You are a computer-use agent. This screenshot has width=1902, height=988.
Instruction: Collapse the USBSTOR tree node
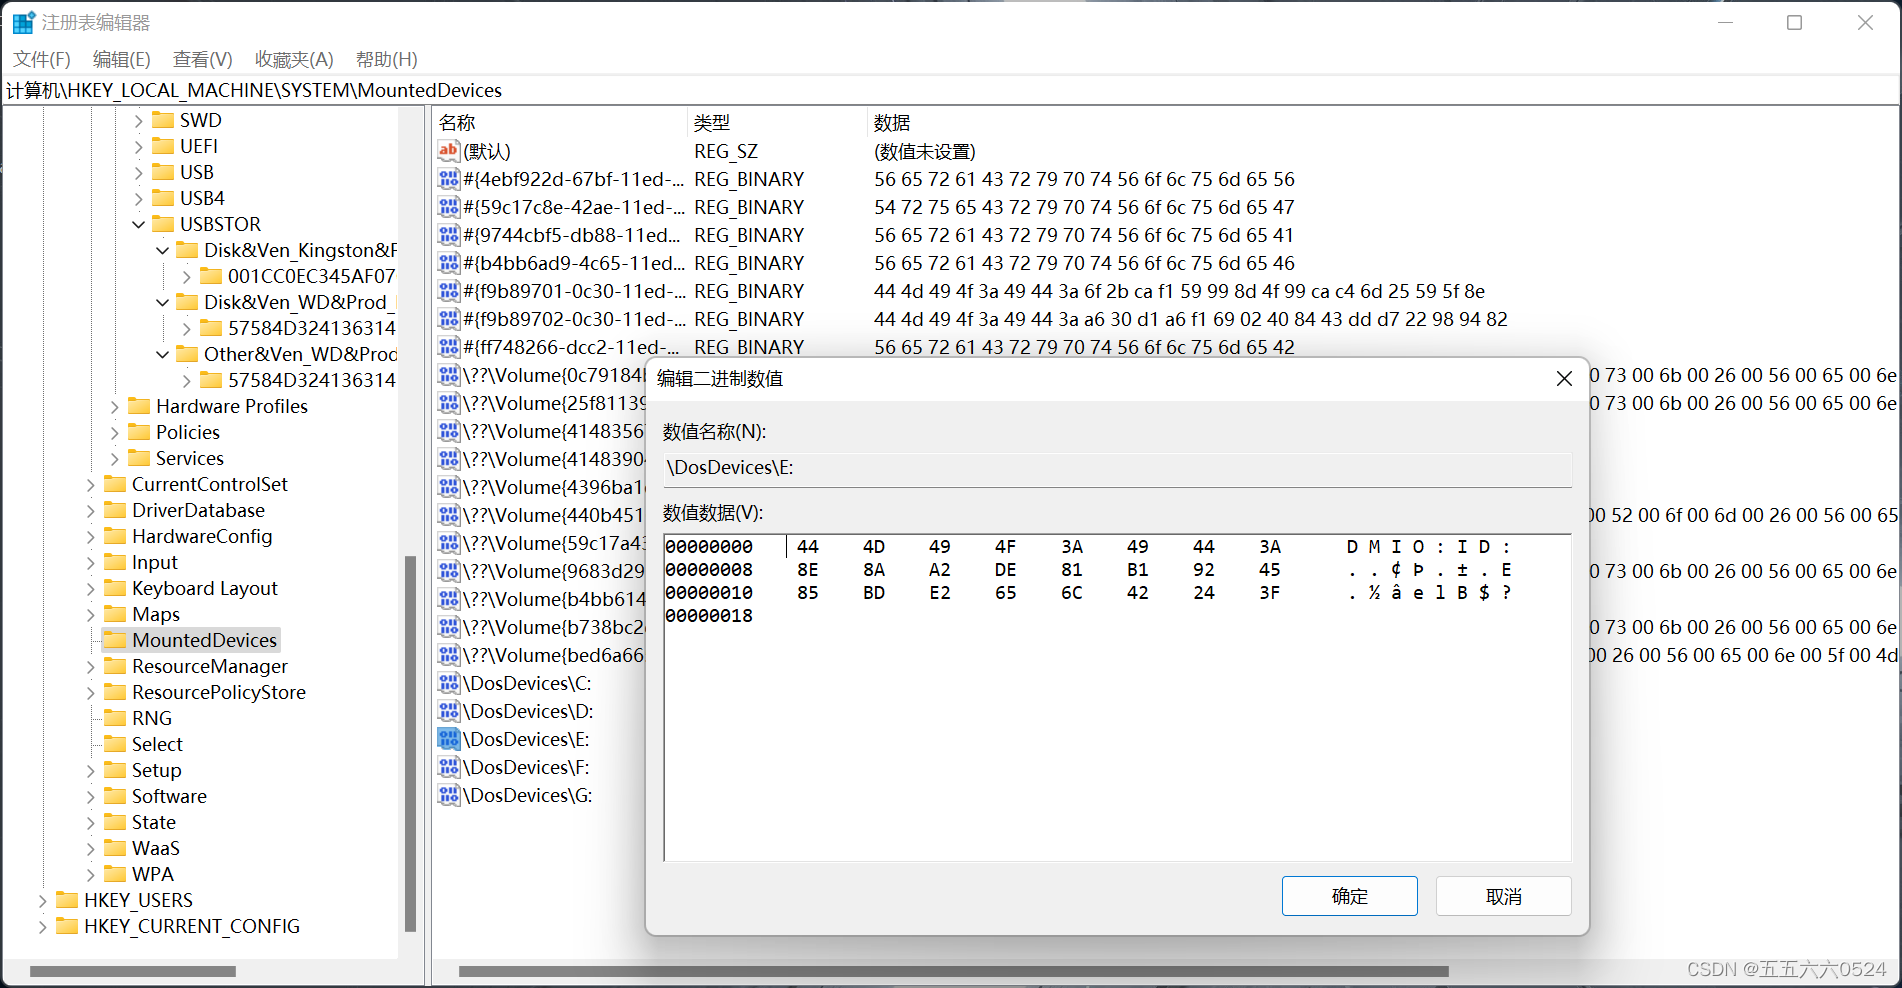[x=139, y=224]
